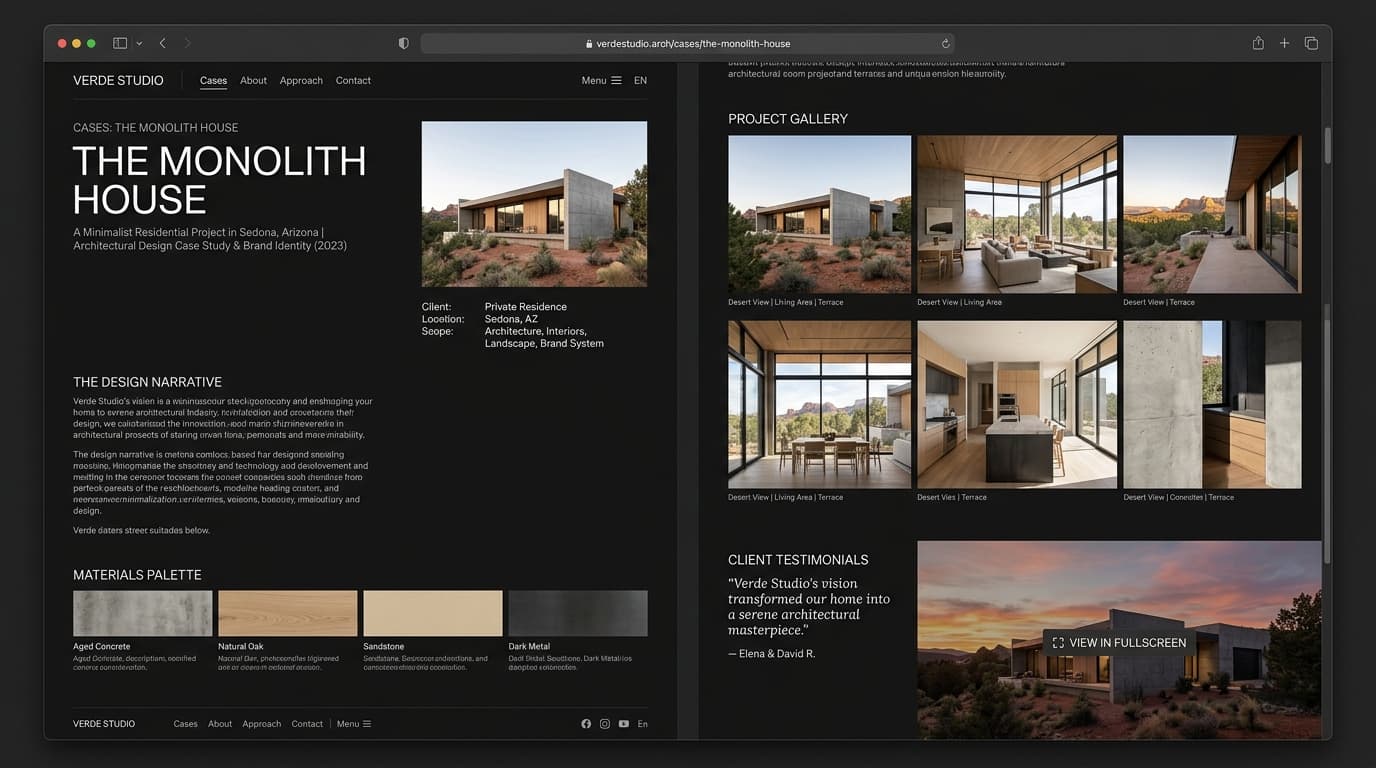Image resolution: width=1376 pixels, height=768 pixels.
Task: Open About in the footer links
Action: tap(220, 723)
